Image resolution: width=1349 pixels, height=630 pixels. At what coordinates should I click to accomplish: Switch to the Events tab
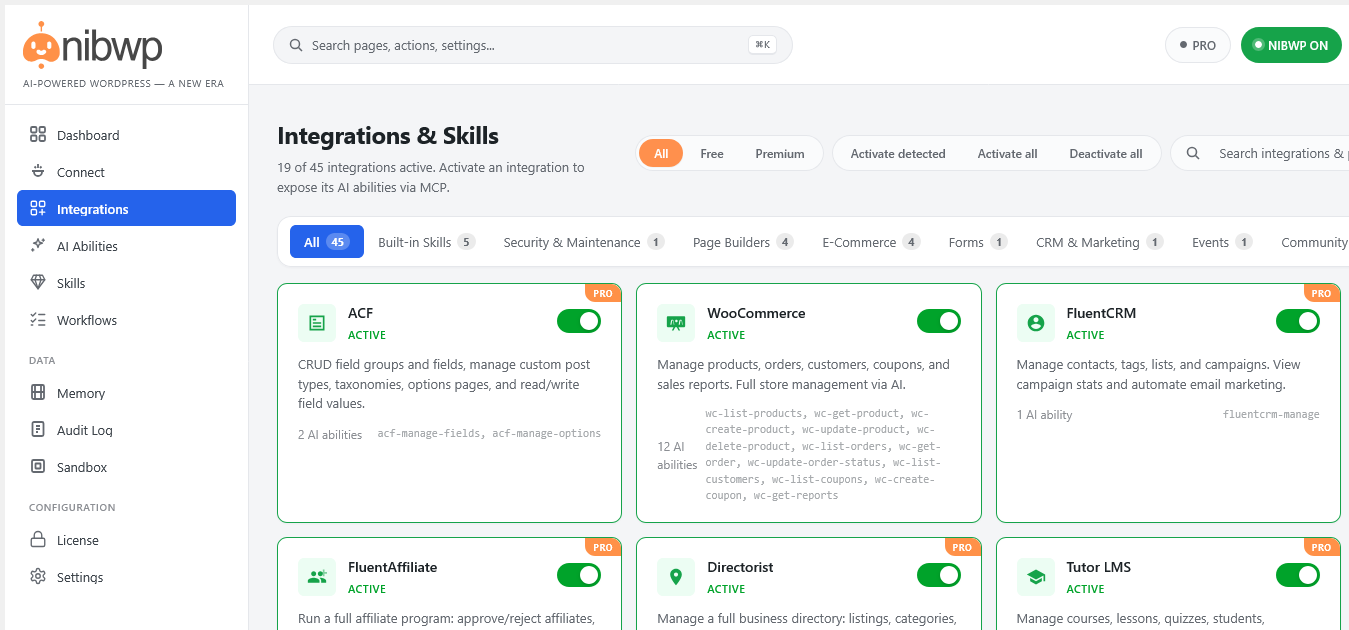pyautogui.click(x=1222, y=242)
